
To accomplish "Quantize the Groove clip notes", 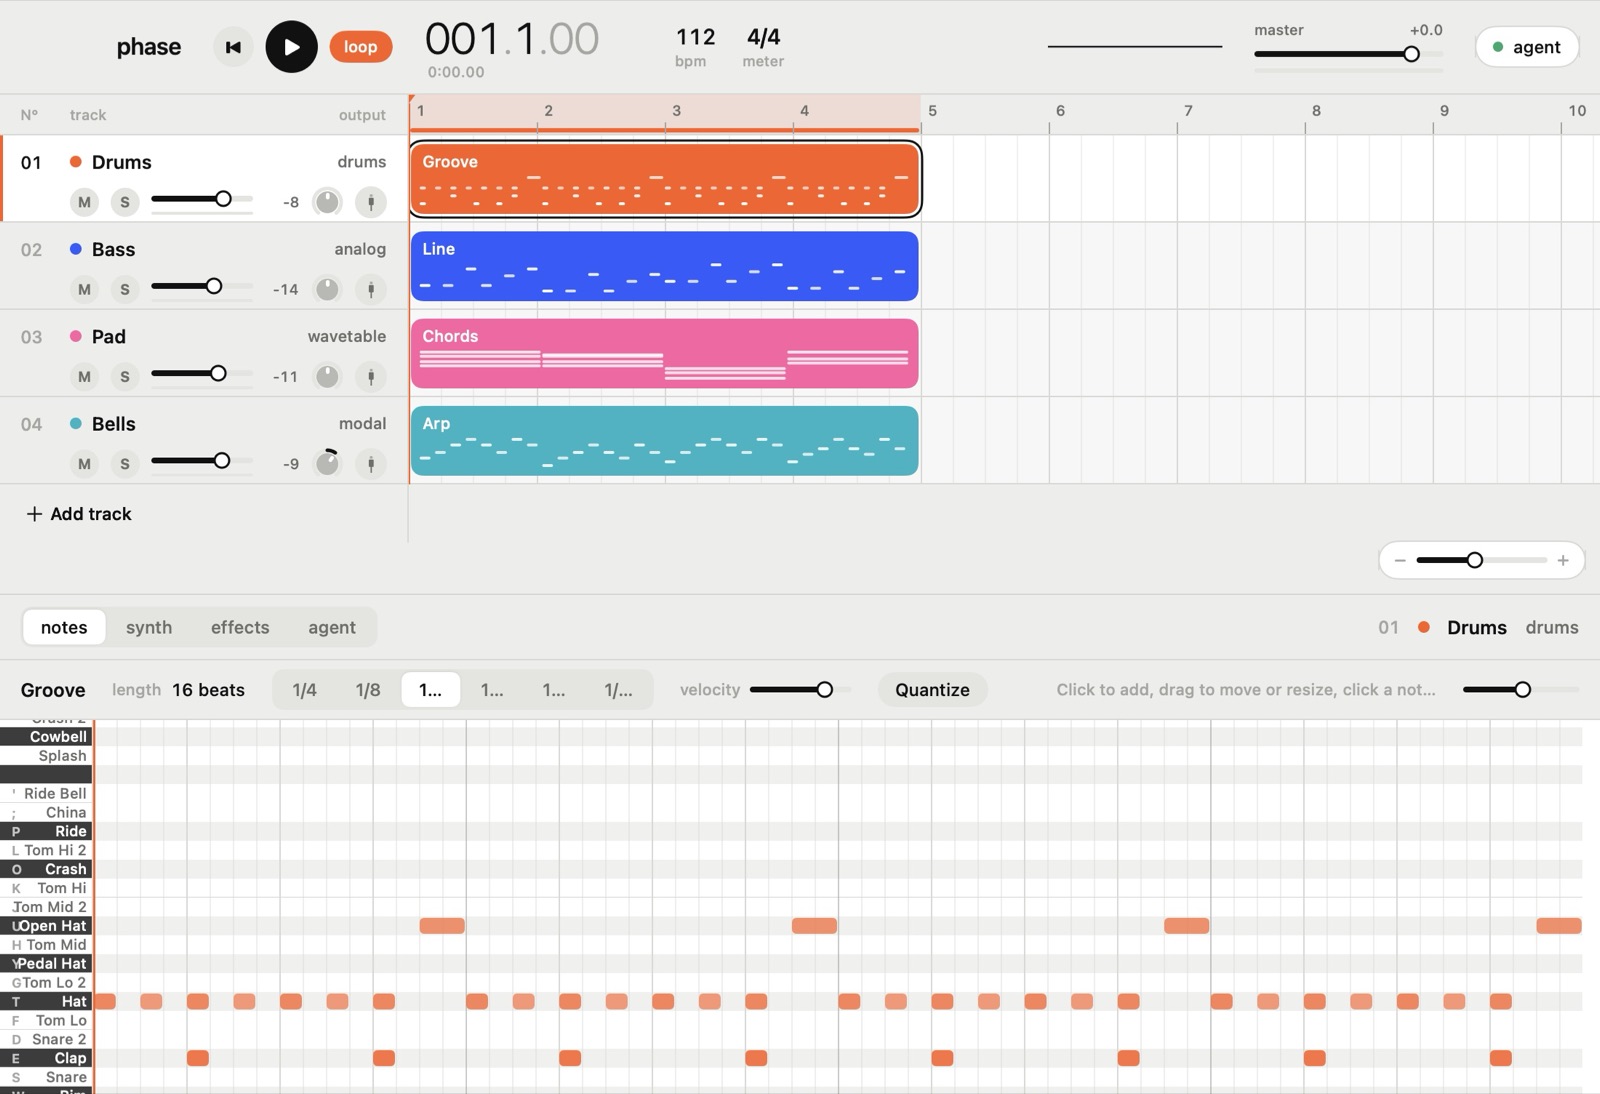I will pos(932,690).
